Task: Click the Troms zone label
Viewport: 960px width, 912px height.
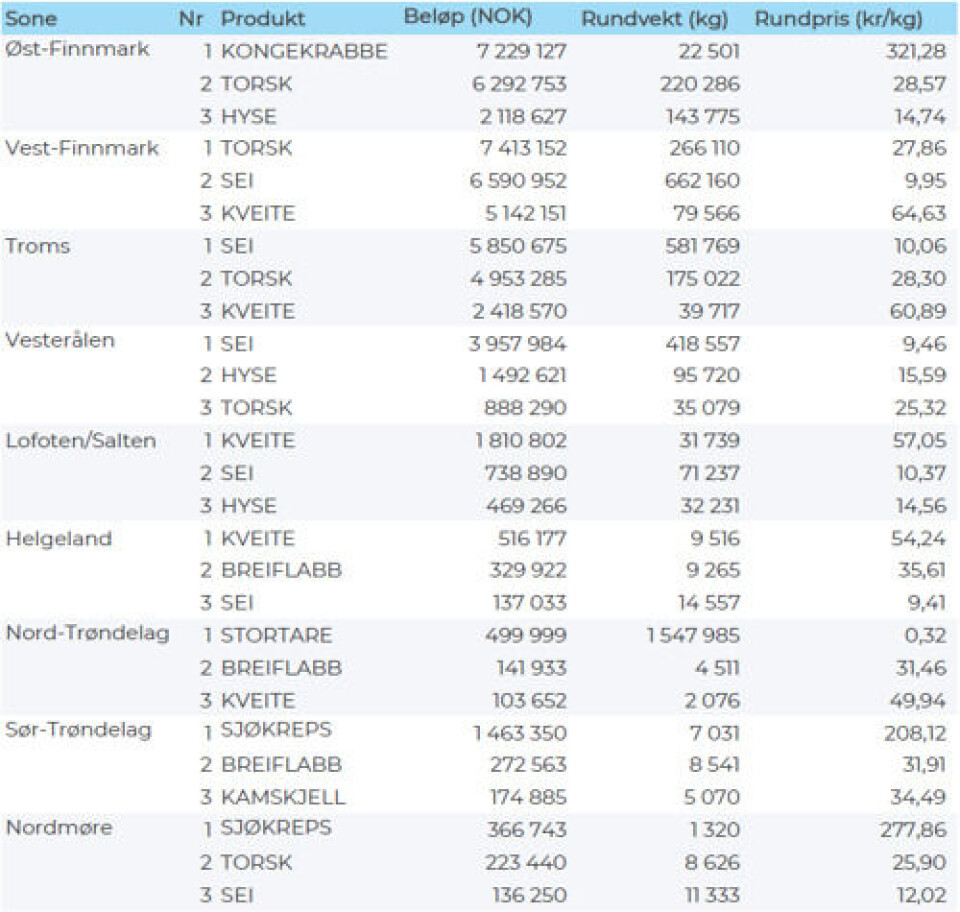Action: [38, 245]
